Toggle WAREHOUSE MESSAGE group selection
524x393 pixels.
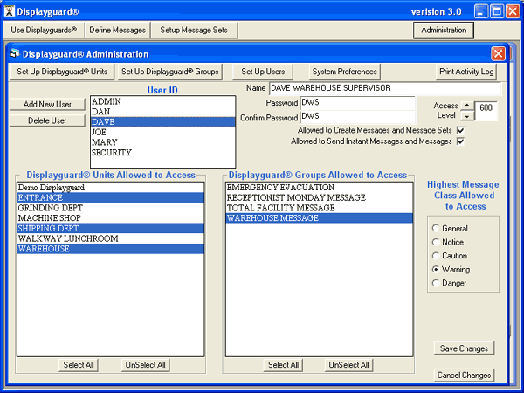pos(319,218)
